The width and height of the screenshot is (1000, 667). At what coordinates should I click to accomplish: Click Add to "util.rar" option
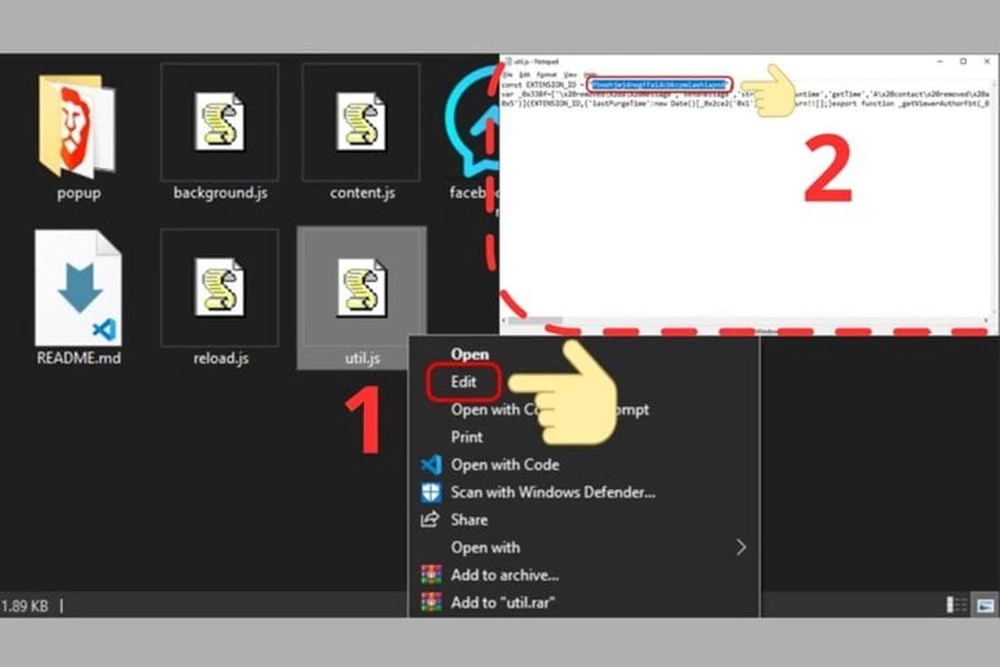502,602
